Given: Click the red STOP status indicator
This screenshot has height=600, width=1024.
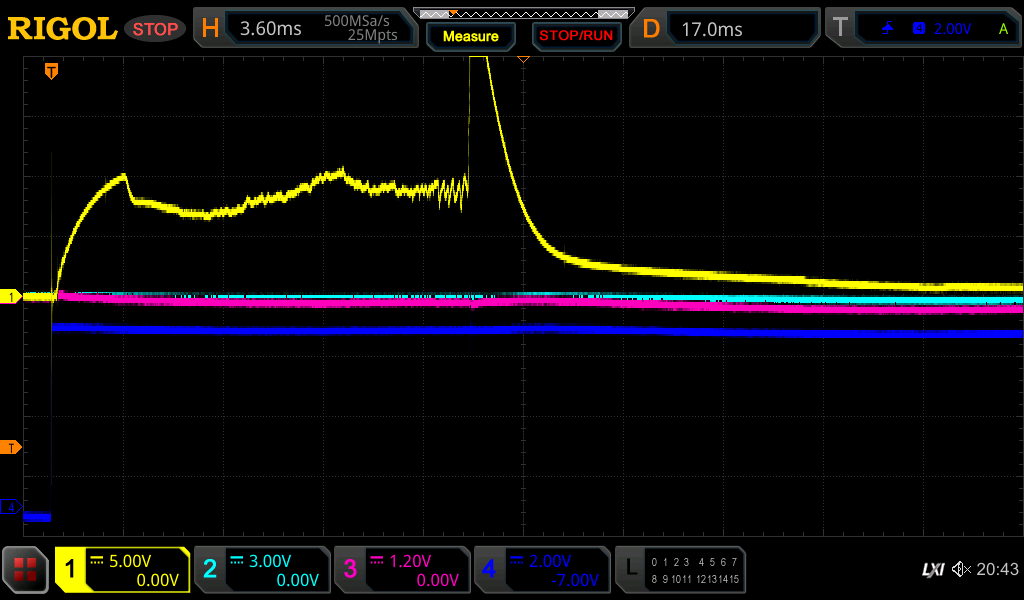Looking at the screenshot, I should (x=155, y=29).
